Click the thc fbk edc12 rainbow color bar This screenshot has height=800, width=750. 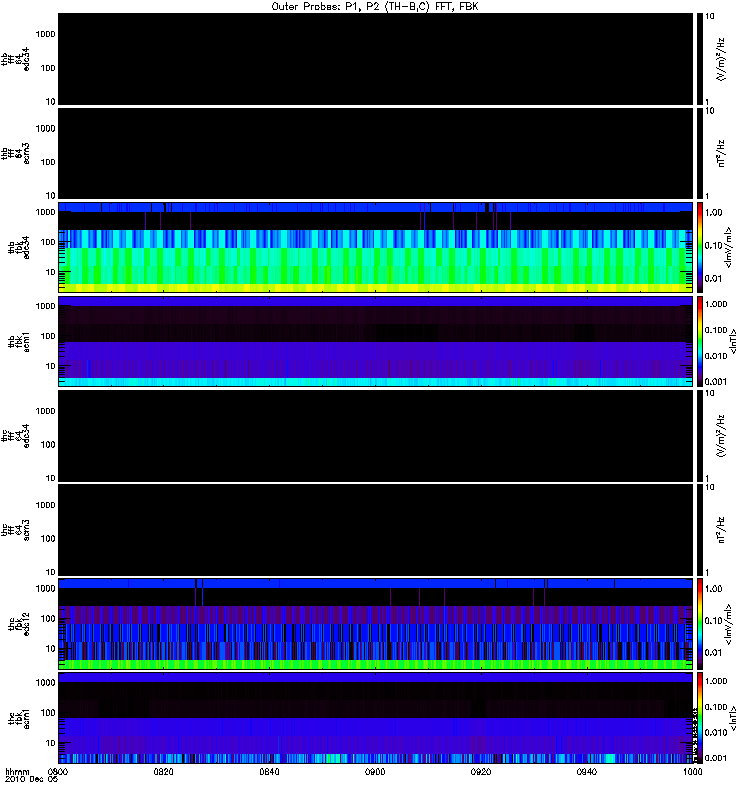[700, 624]
